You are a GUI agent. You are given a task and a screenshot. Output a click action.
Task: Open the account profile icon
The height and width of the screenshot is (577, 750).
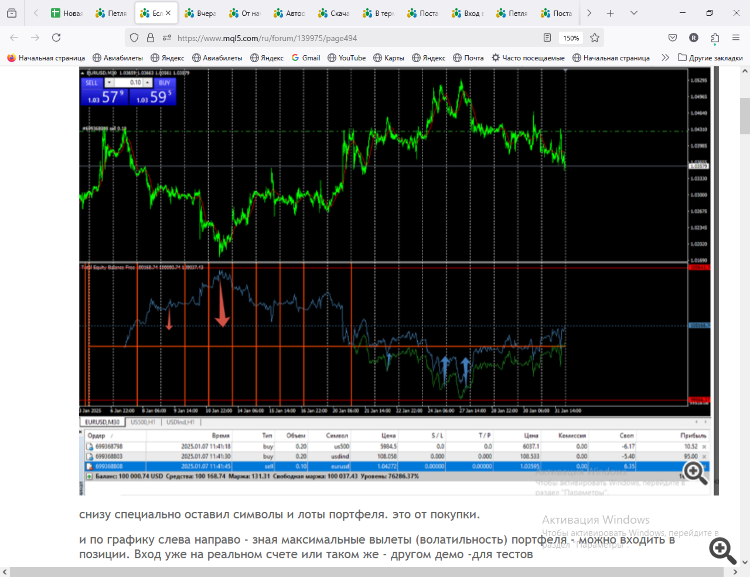[694, 38]
